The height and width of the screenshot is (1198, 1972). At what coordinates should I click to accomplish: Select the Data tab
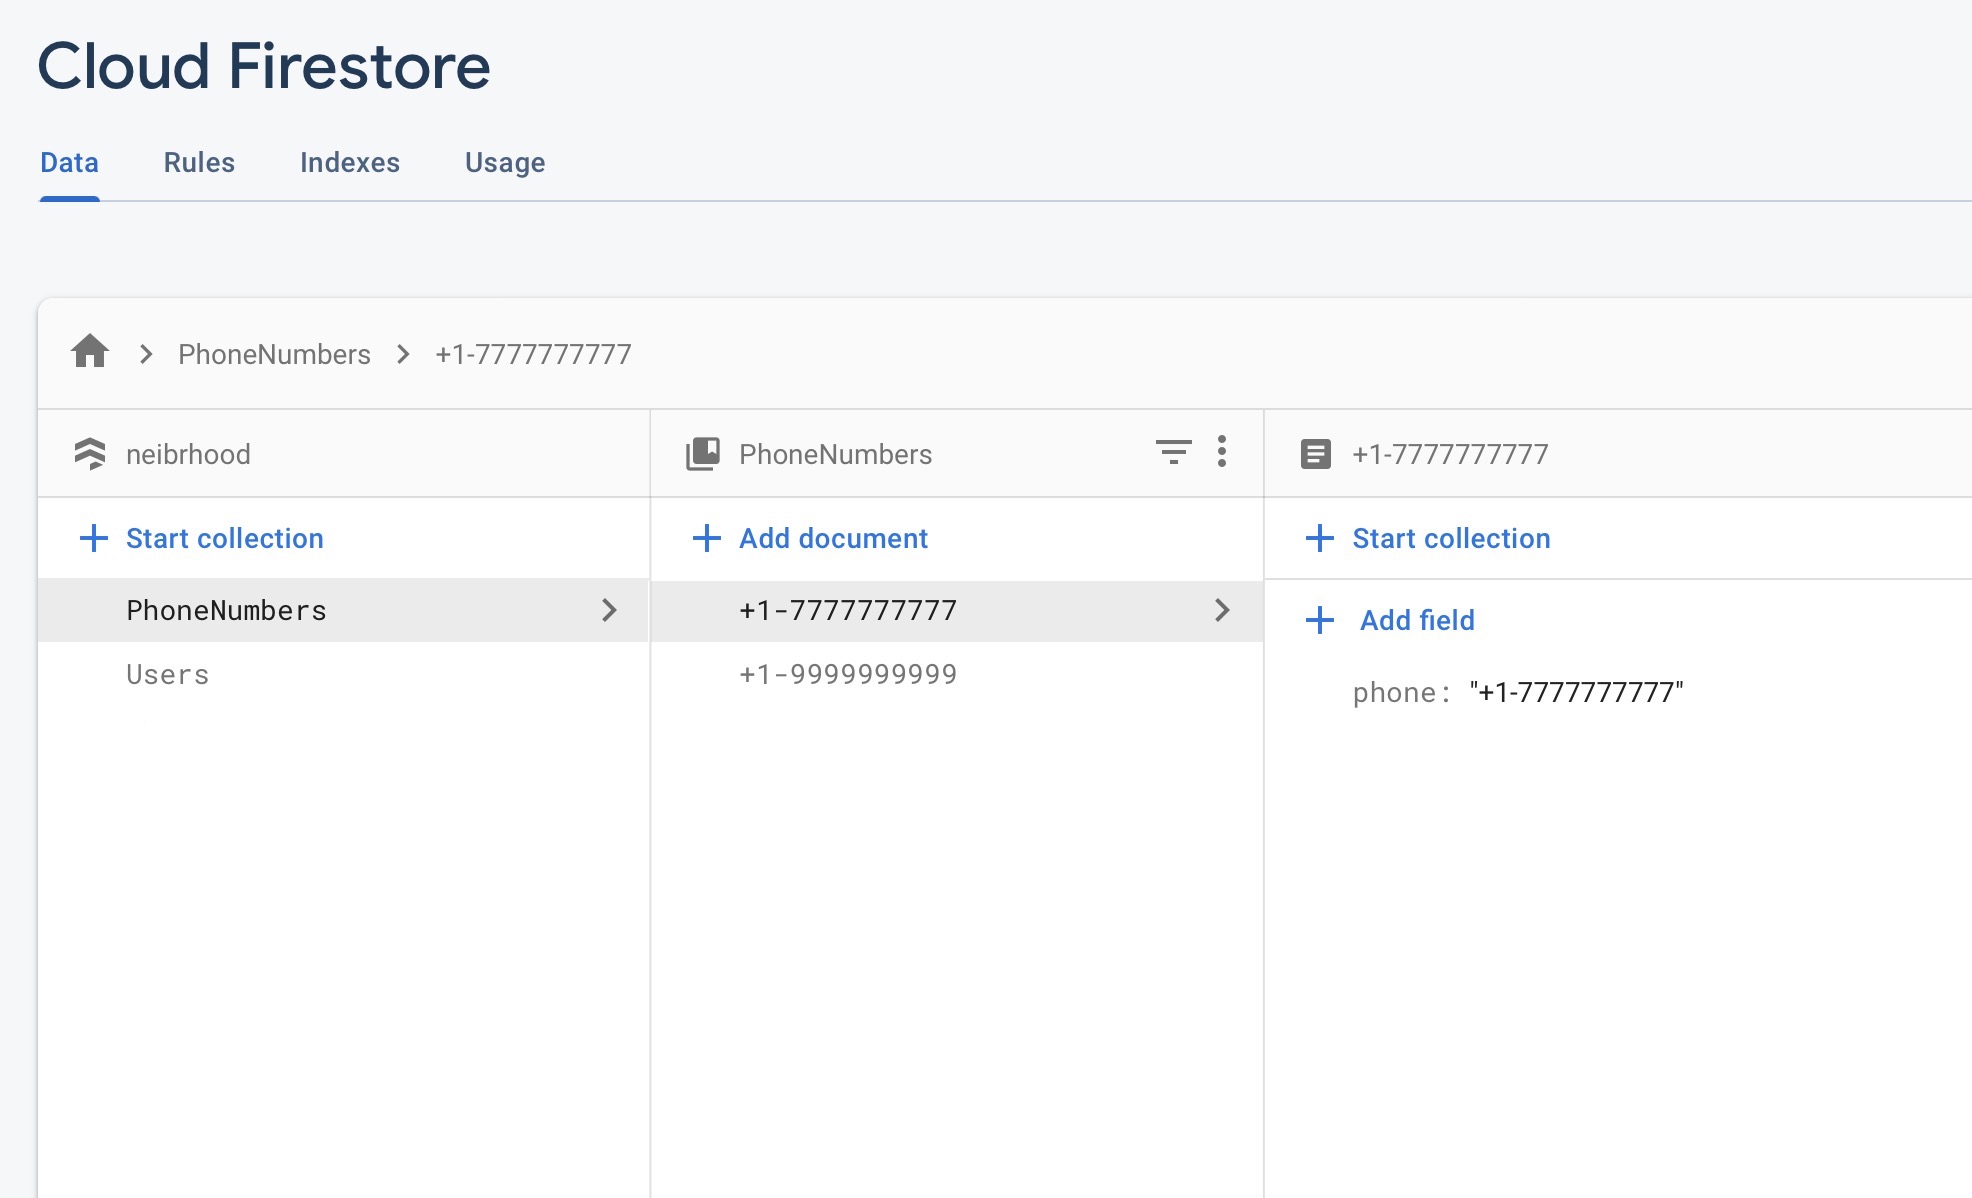point(69,160)
